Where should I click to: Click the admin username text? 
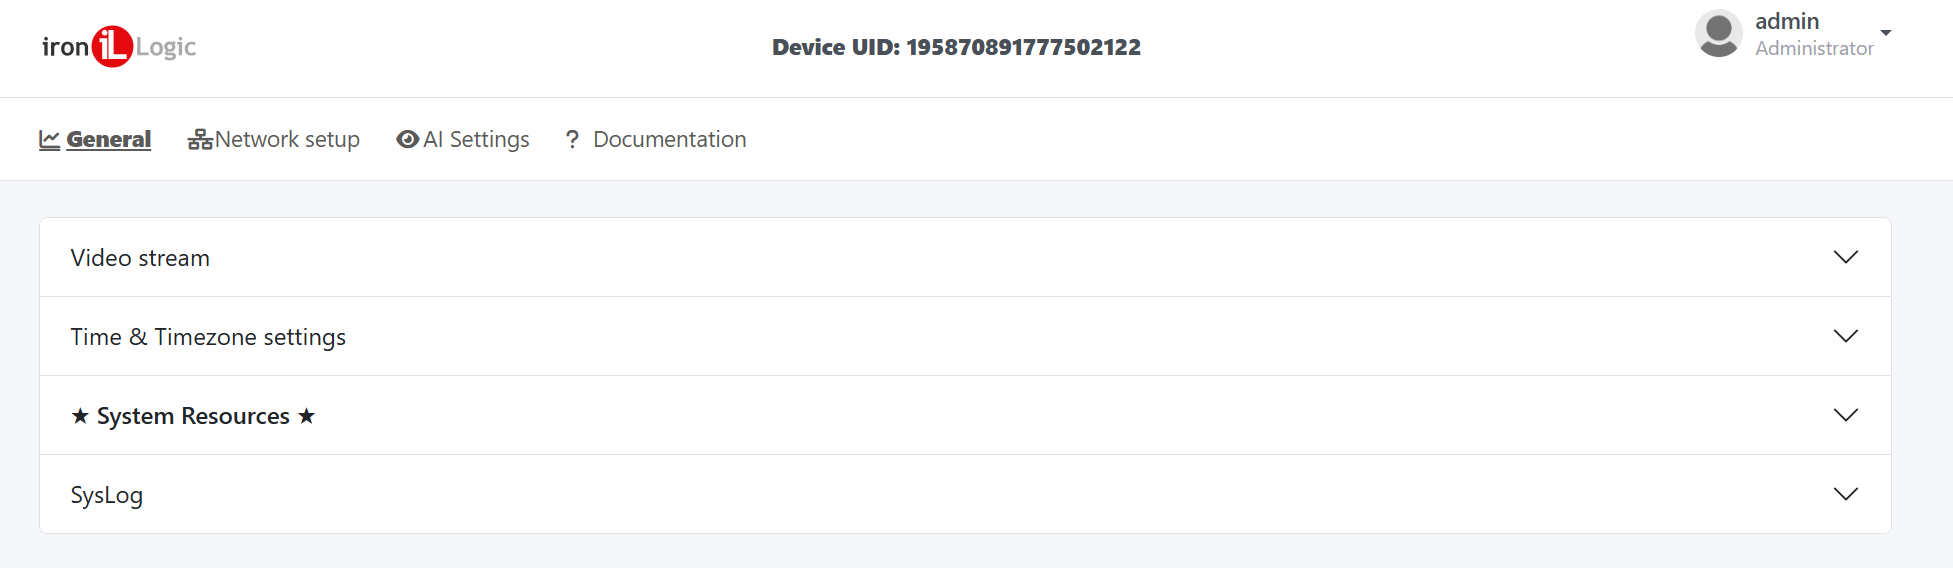[1787, 22]
